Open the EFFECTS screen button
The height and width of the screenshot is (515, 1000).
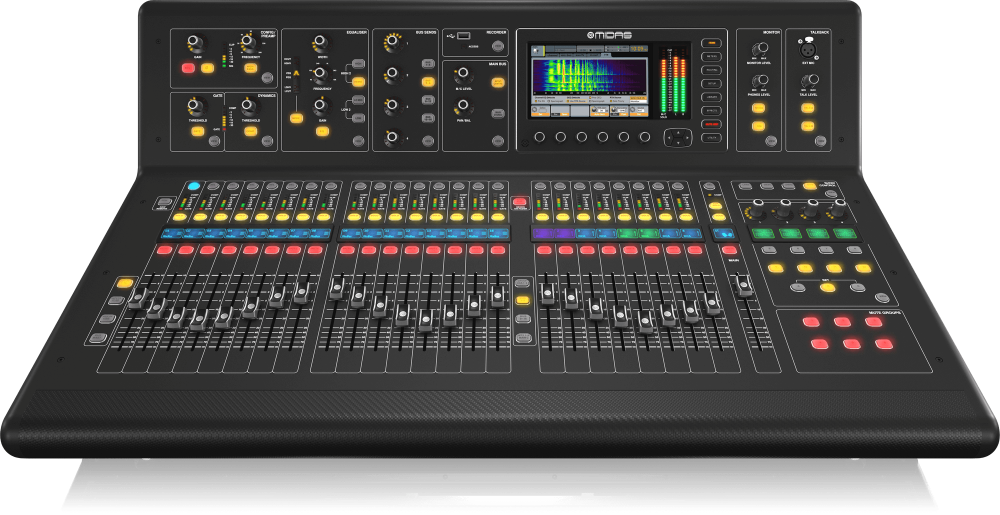point(711,111)
